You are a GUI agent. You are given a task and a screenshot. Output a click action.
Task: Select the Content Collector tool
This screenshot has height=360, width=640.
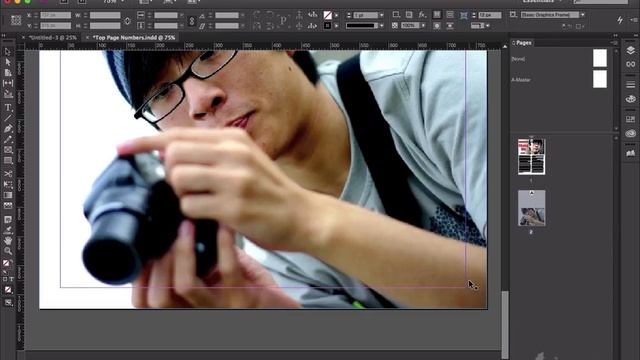tap(8, 94)
